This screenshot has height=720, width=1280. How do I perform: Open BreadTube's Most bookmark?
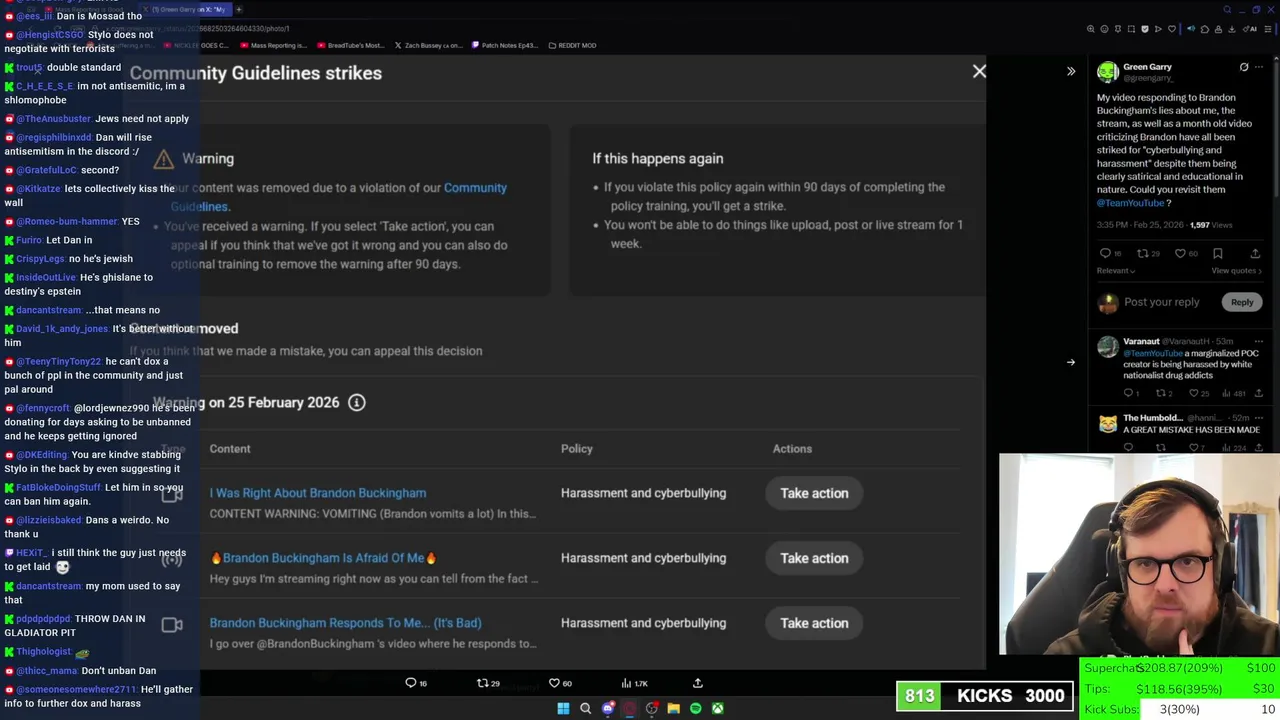click(x=350, y=45)
